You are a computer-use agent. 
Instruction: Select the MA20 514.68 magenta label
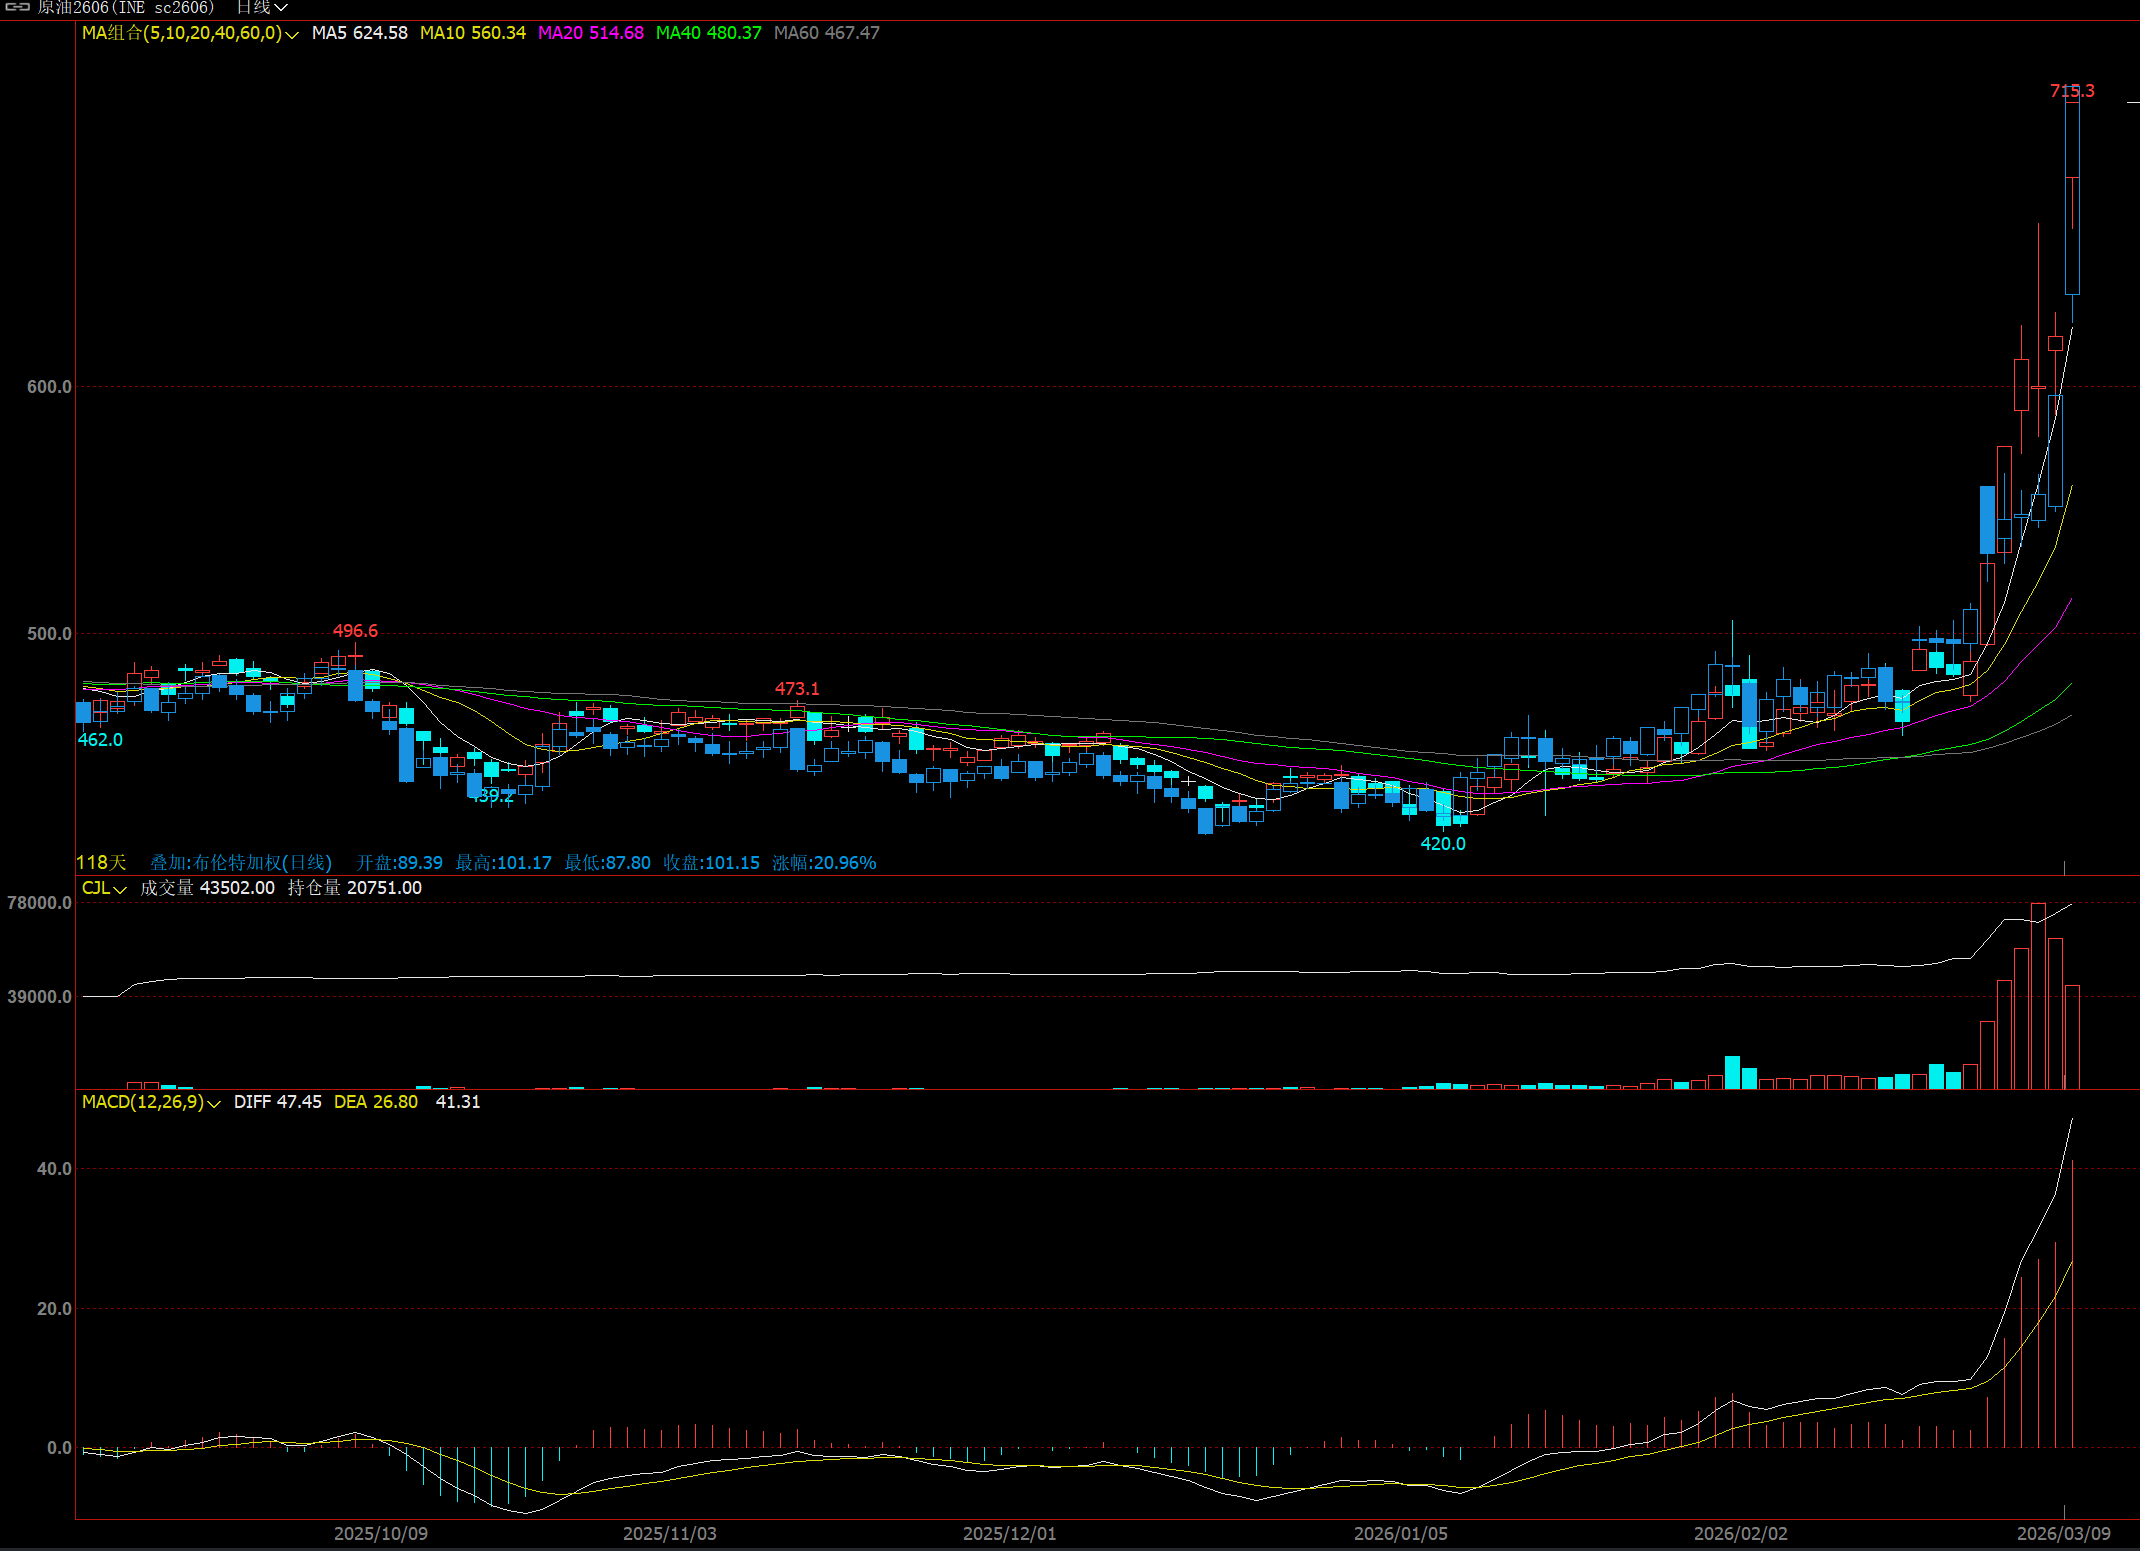[x=590, y=33]
